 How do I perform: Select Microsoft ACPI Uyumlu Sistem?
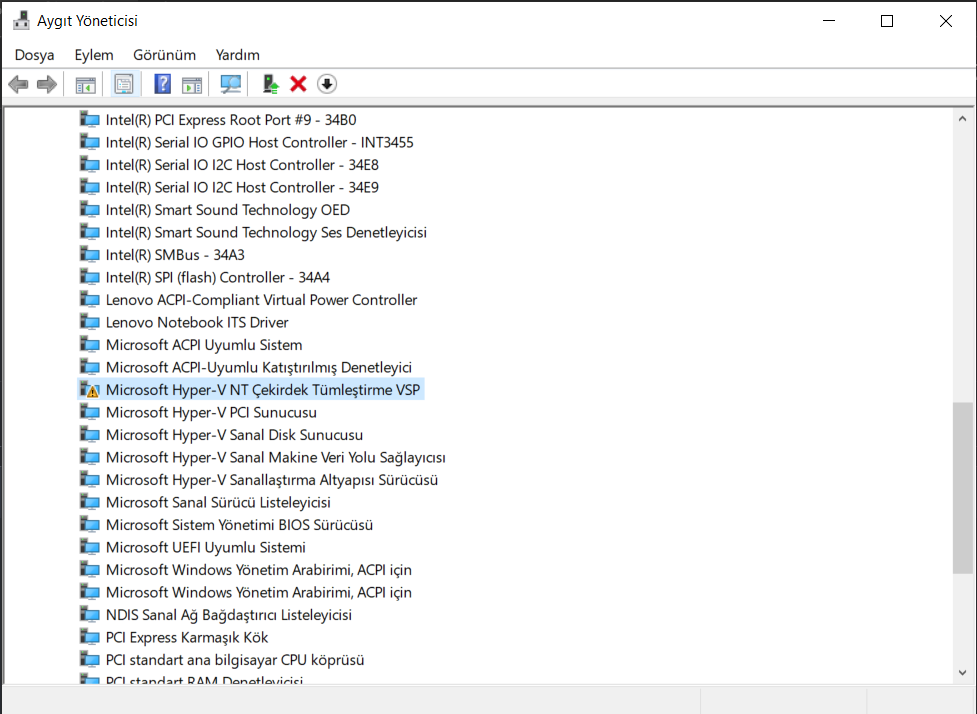point(204,345)
